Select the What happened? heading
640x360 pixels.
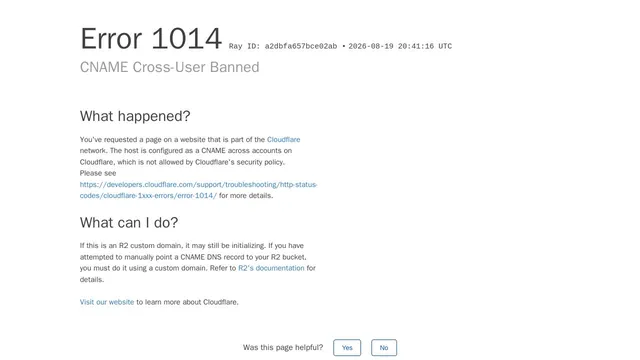point(135,116)
